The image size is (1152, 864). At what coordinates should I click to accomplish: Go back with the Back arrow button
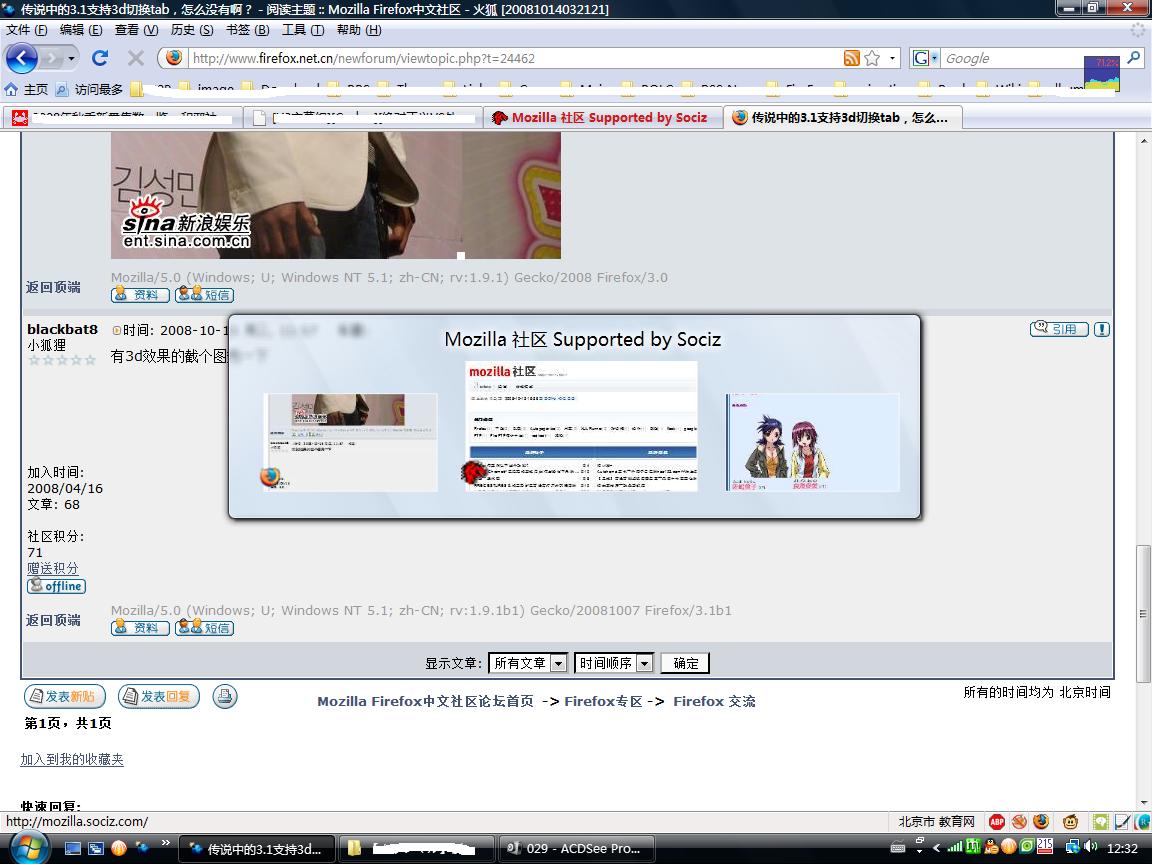(x=21, y=58)
